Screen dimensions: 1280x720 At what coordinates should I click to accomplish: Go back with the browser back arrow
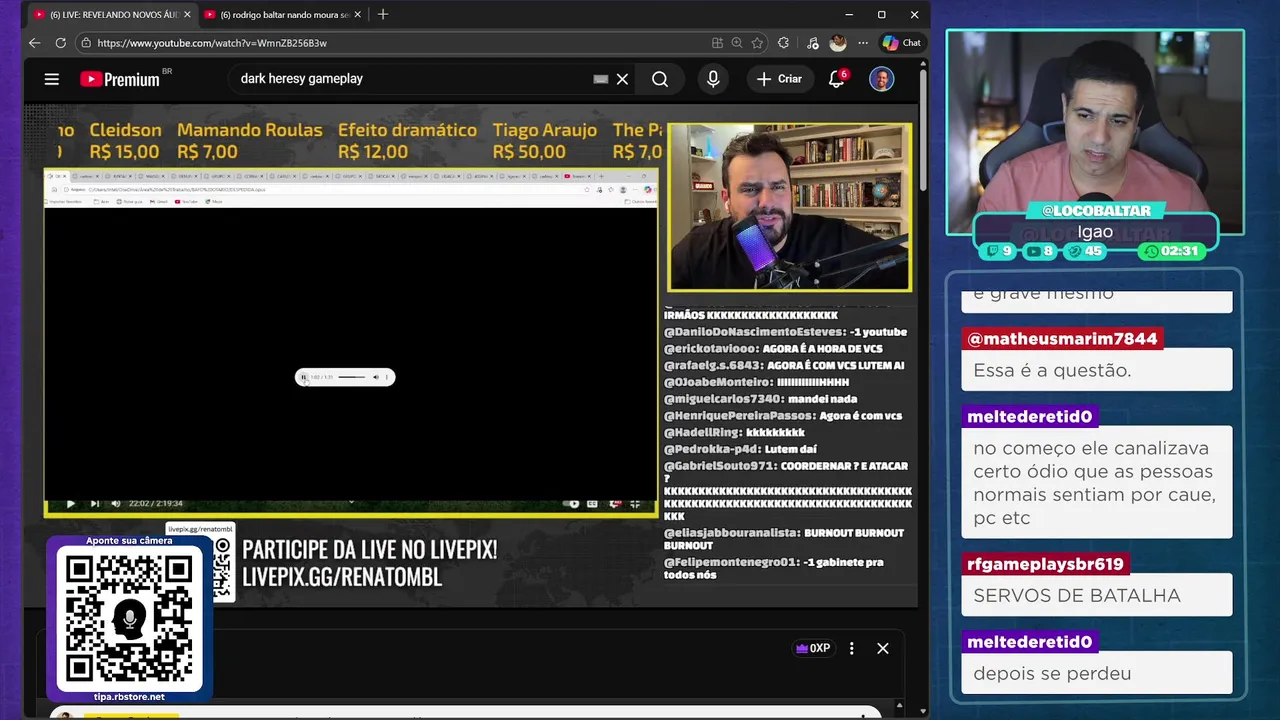(x=35, y=43)
